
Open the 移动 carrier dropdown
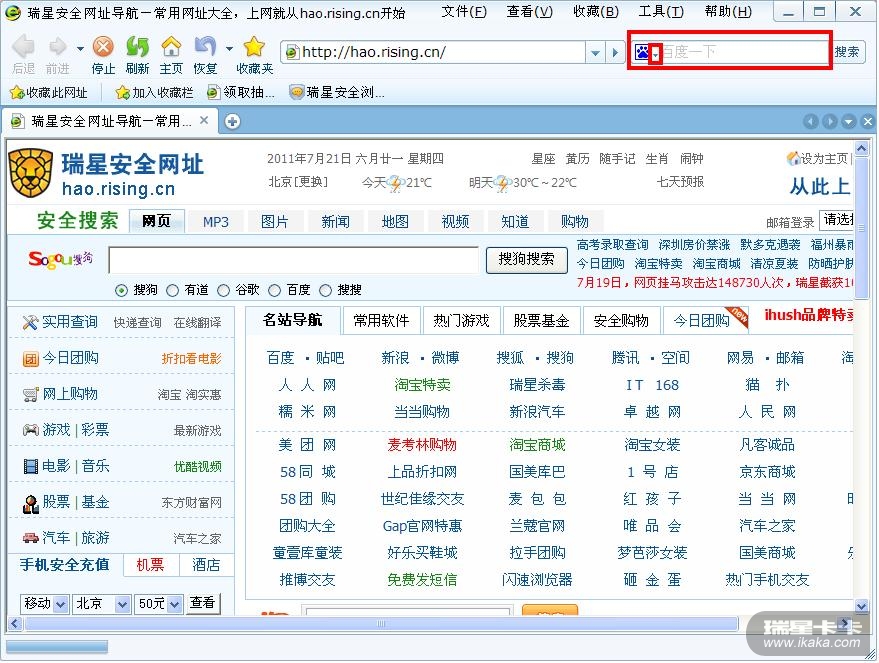pyautogui.click(x=61, y=605)
